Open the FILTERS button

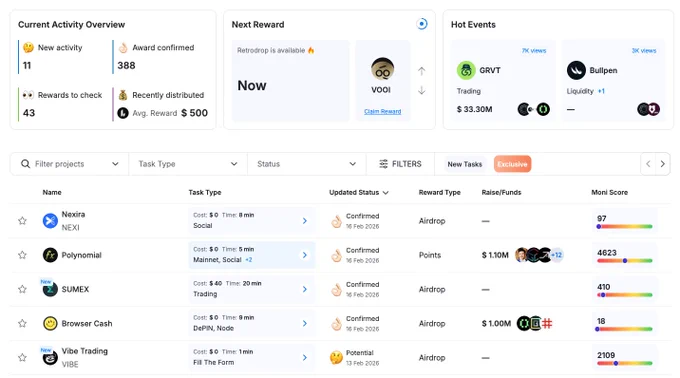(400, 164)
